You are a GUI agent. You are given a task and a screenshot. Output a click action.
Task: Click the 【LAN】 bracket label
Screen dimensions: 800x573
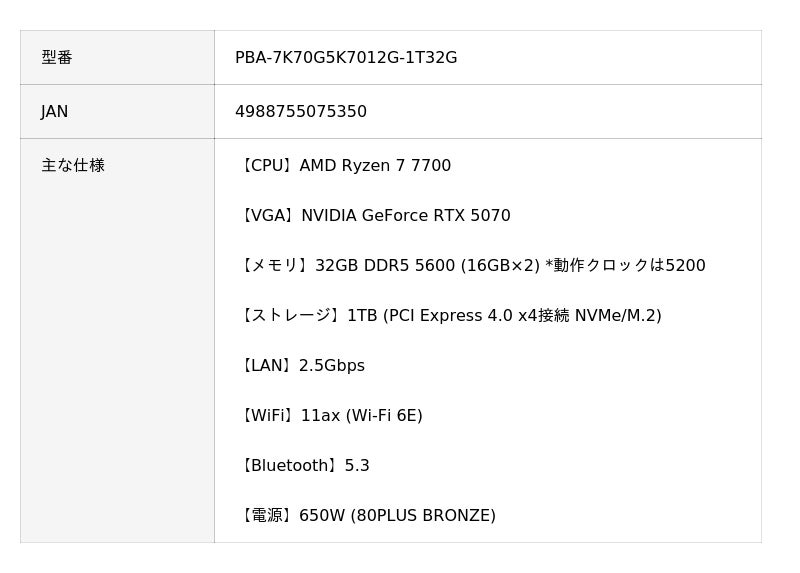[x=267, y=366]
